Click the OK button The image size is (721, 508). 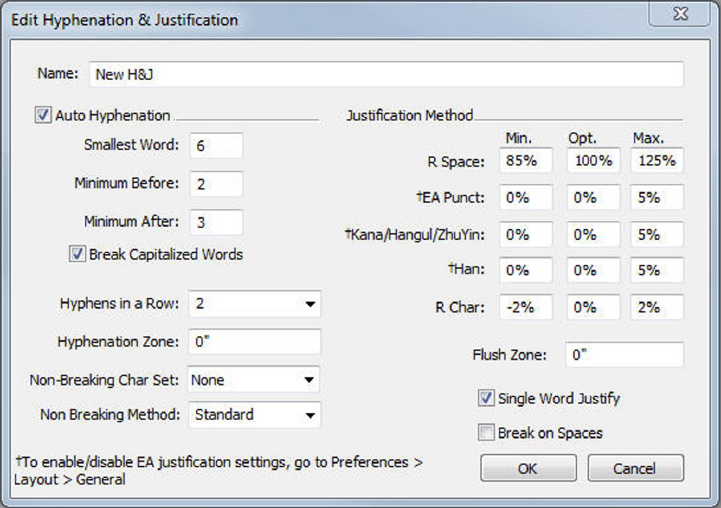(527, 468)
